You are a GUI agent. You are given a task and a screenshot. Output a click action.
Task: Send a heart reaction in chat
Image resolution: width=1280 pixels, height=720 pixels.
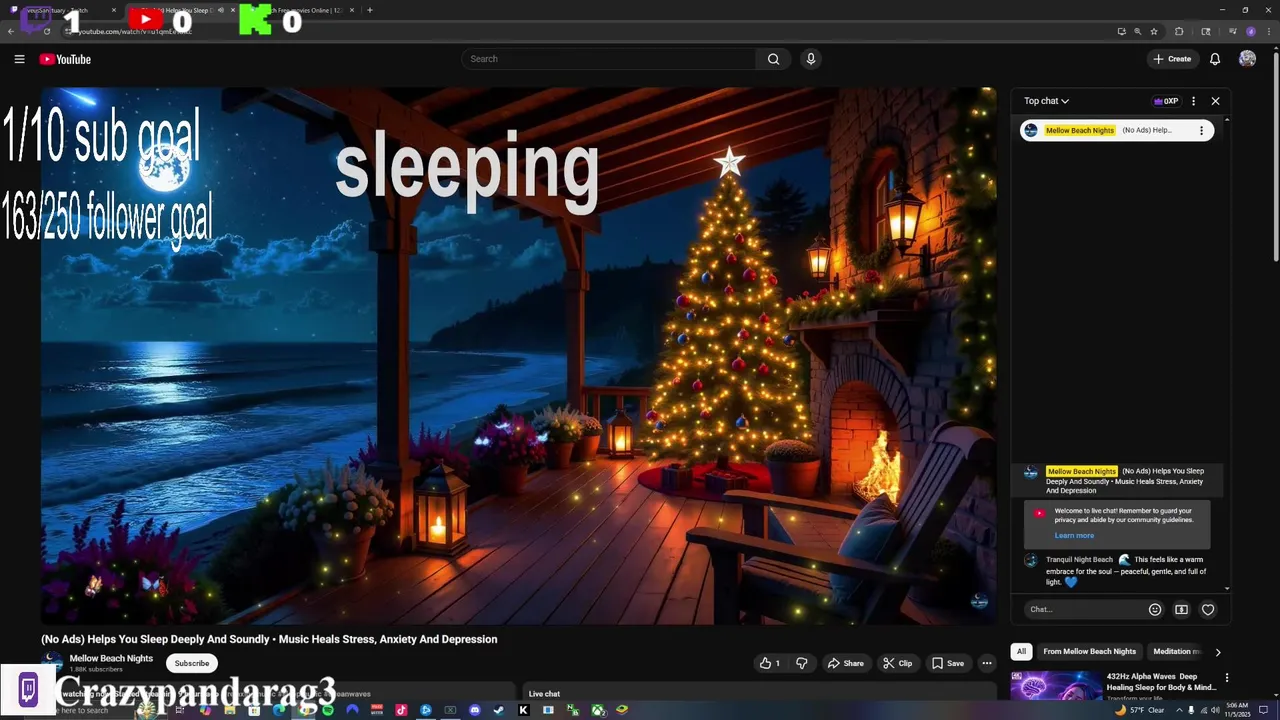[x=1208, y=609]
